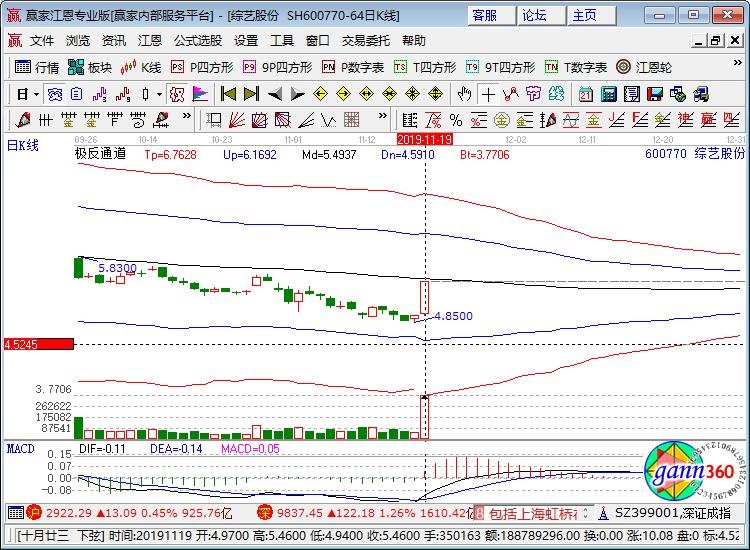Open the 板块 sector view
This screenshot has width=750, height=550.
point(90,67)
